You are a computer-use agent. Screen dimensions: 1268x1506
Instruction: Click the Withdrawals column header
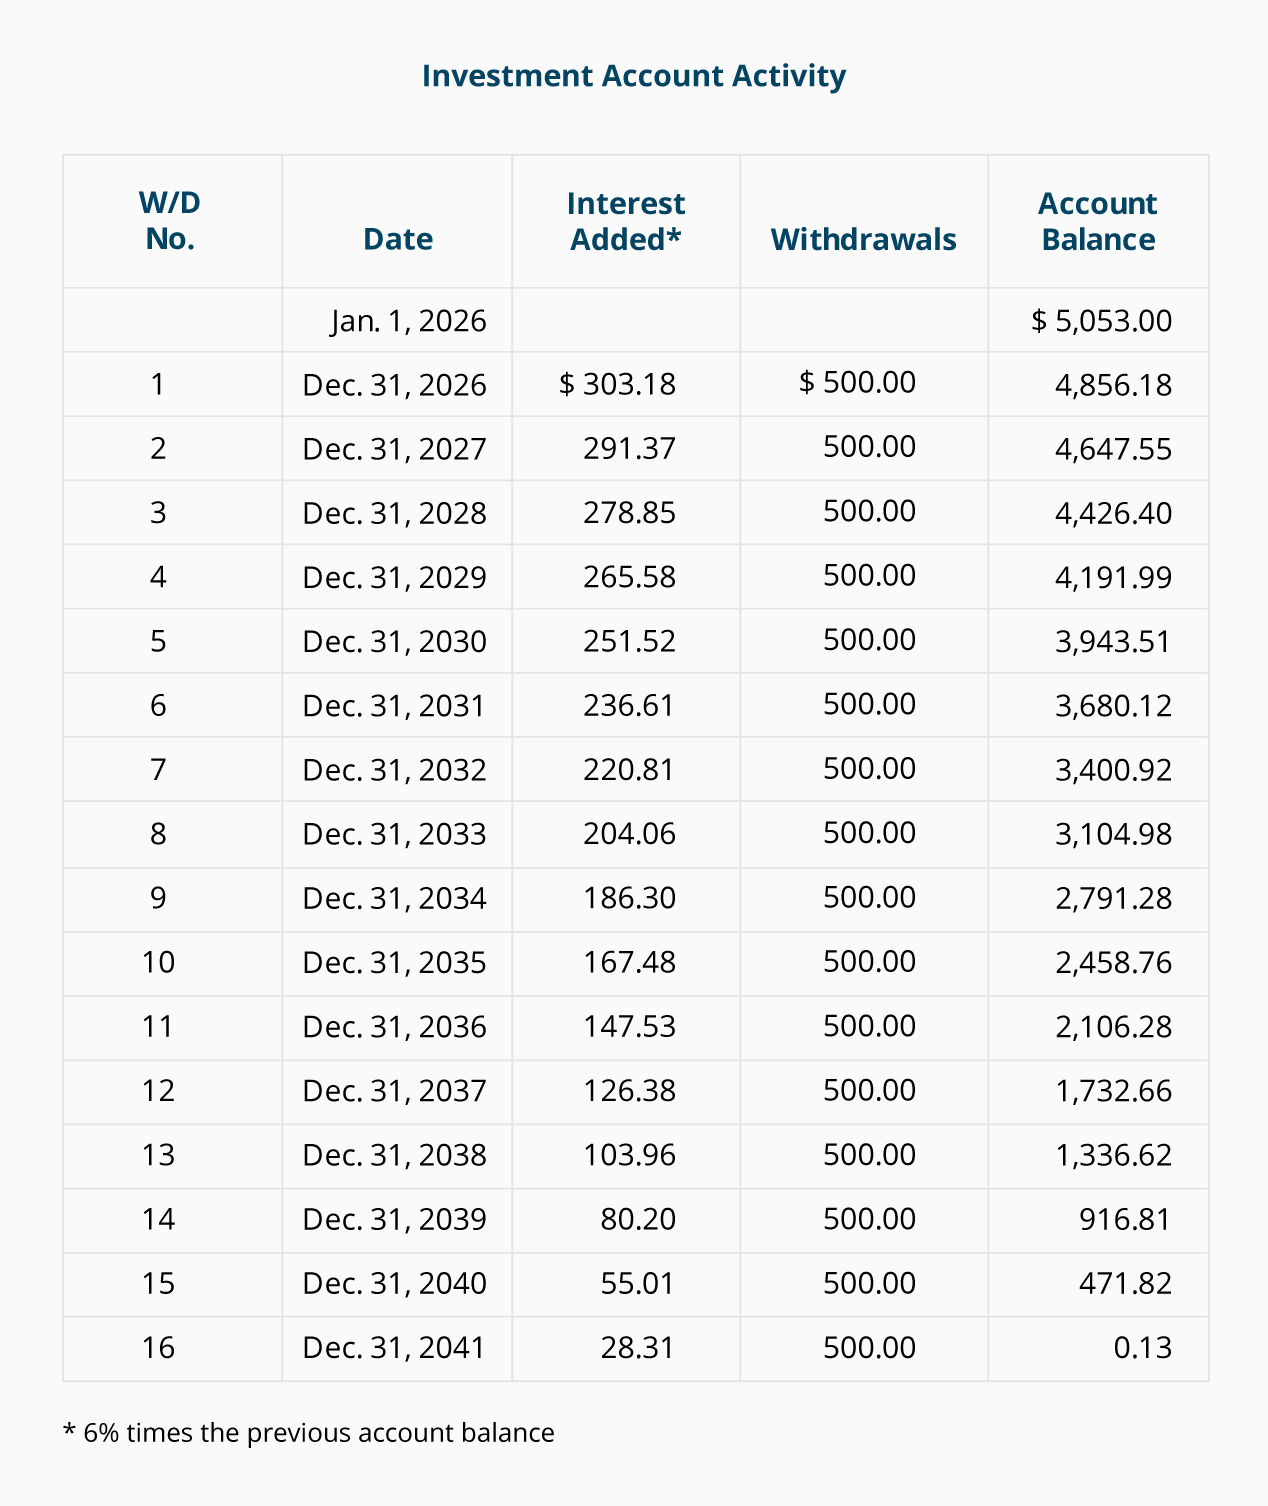(x=864, y=239)
